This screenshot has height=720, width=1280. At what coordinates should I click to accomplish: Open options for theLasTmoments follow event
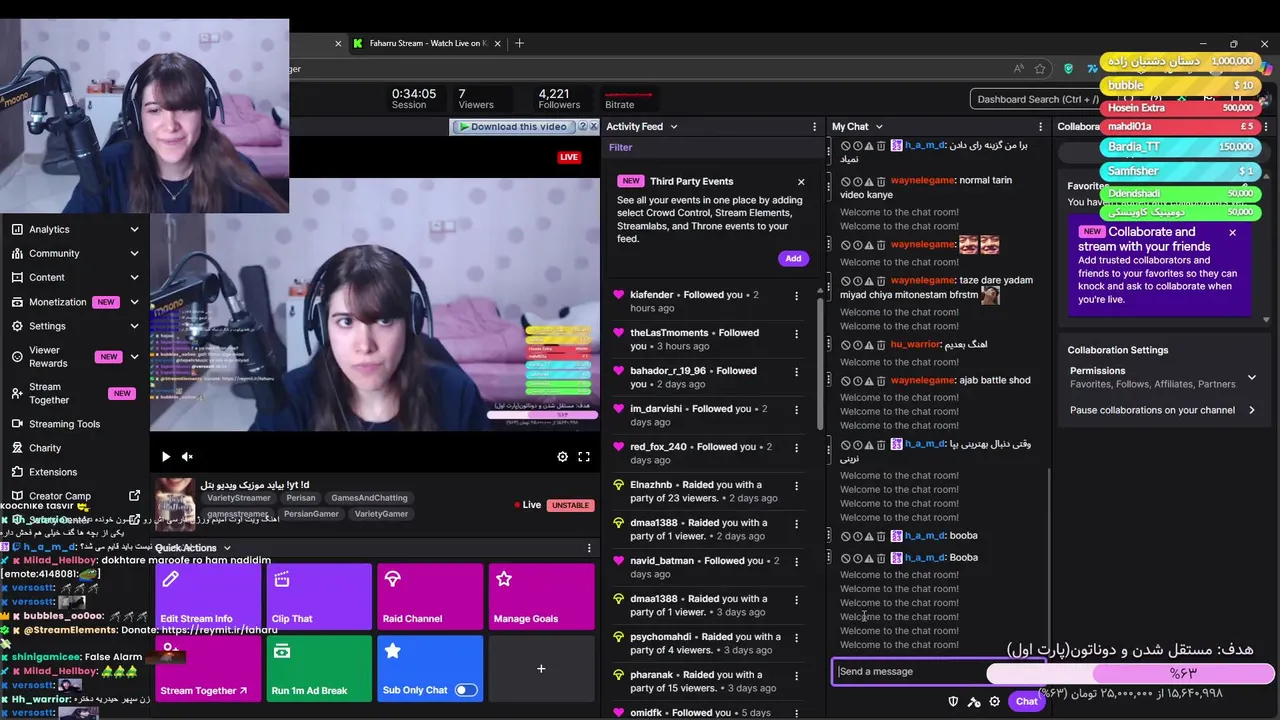tap(797, 334)
